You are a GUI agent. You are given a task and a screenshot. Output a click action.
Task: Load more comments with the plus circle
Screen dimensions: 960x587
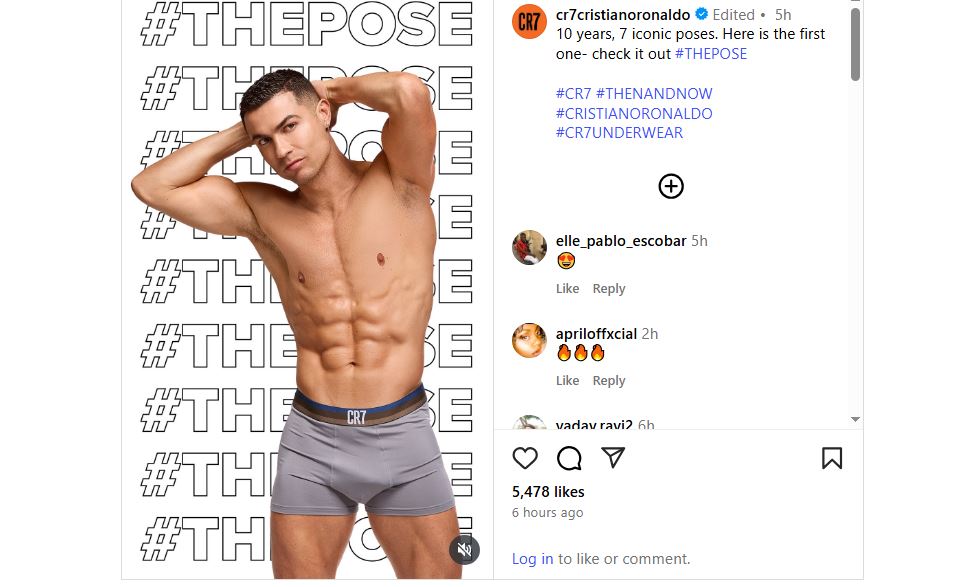671,186
